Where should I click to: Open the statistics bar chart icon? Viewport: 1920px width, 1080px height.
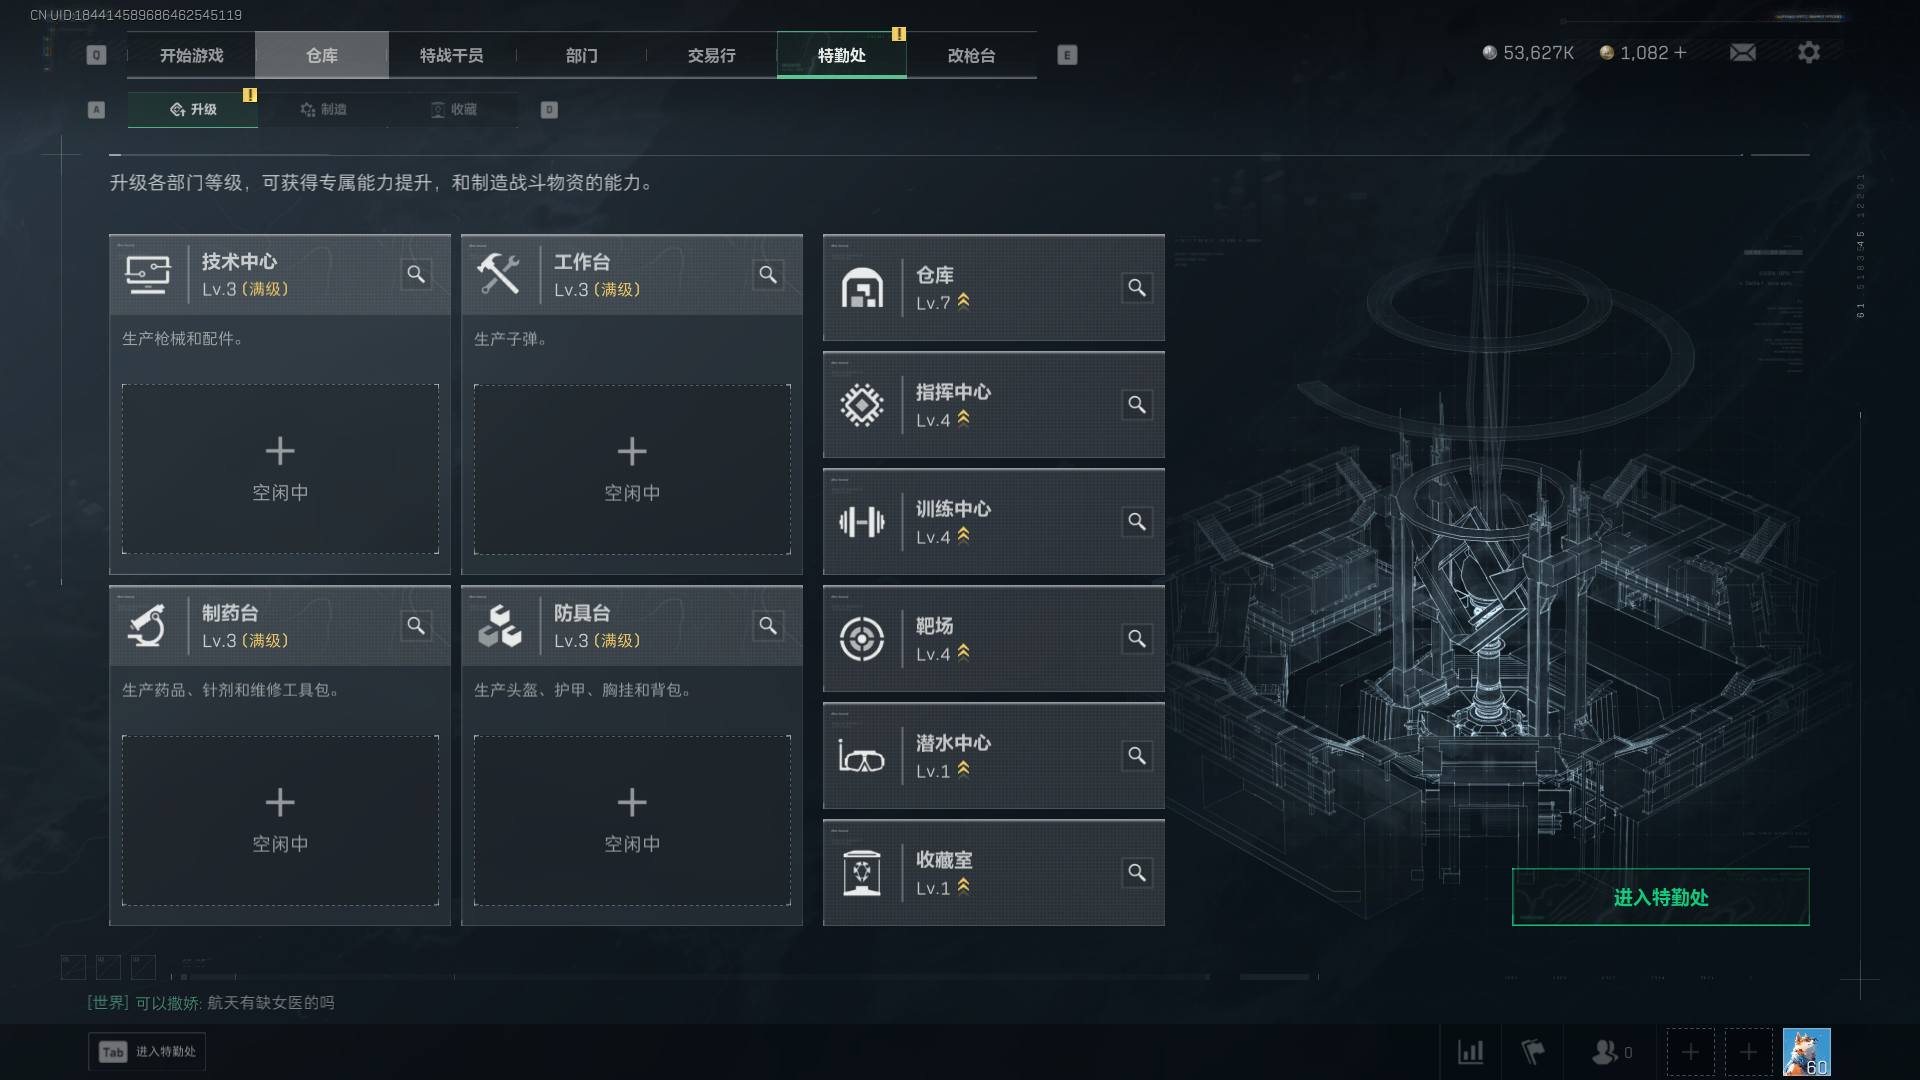click(x=1470, y=1052)
